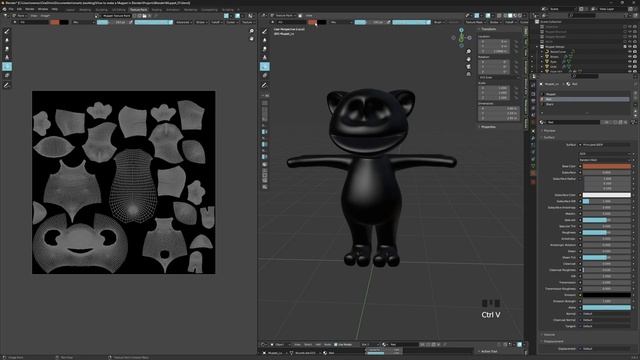Image resolution: width=640 pixels, height=360 pixels.
Task: Expand the Preview panel in the material properties
Action: (549, 131)
